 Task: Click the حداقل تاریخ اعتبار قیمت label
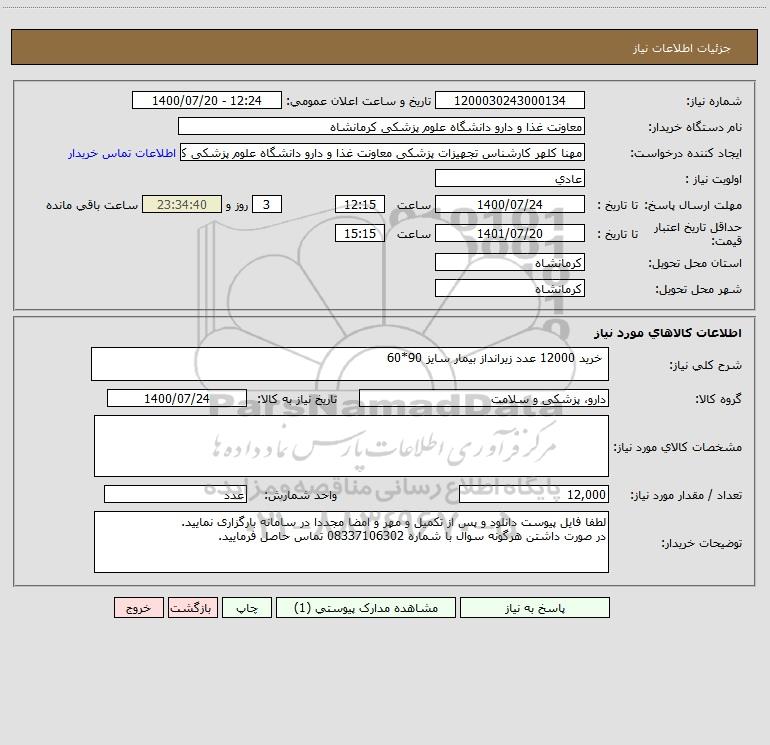(698, 234)
